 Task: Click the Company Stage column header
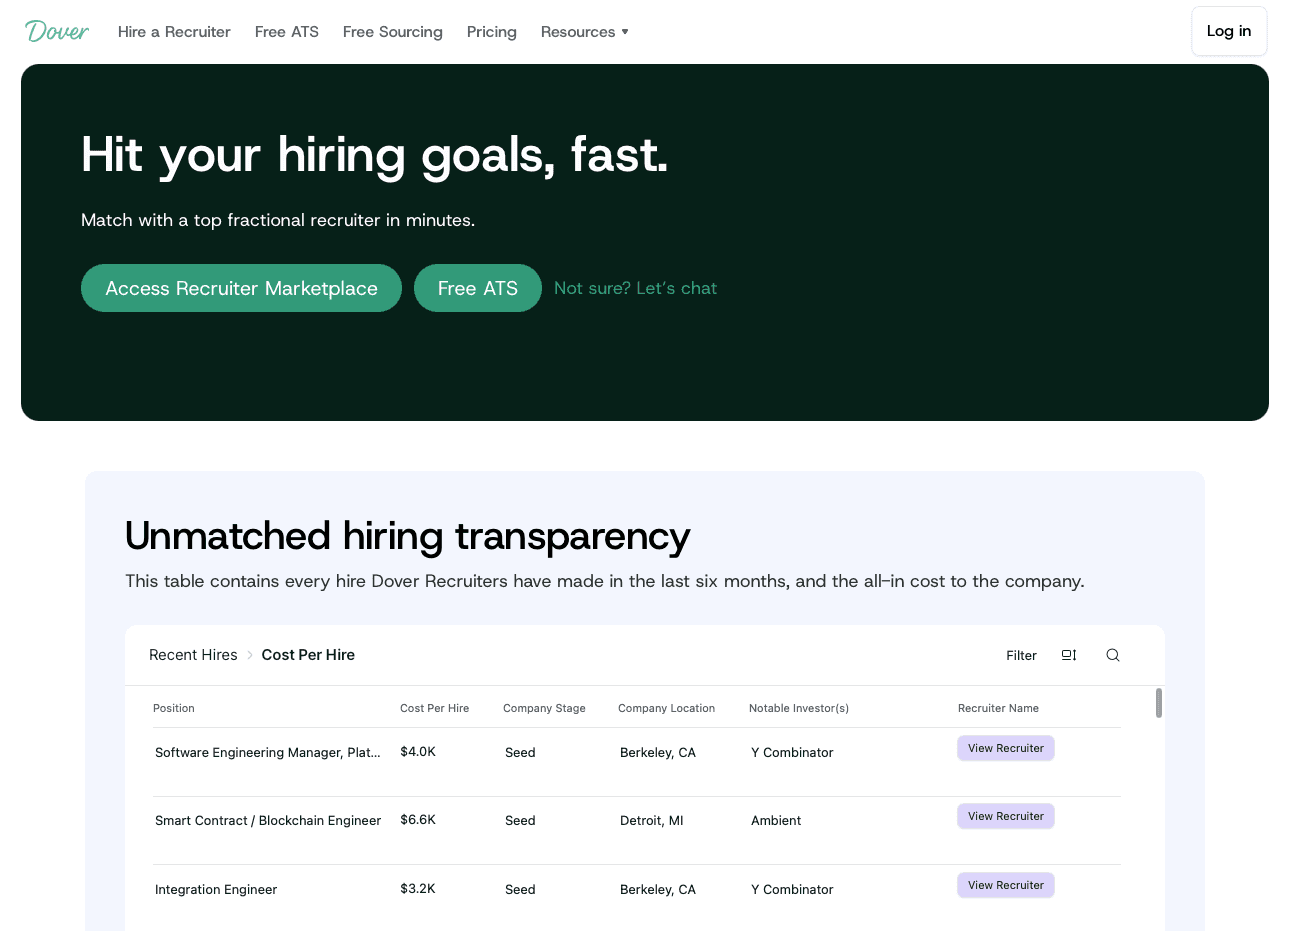coord(544,708)
